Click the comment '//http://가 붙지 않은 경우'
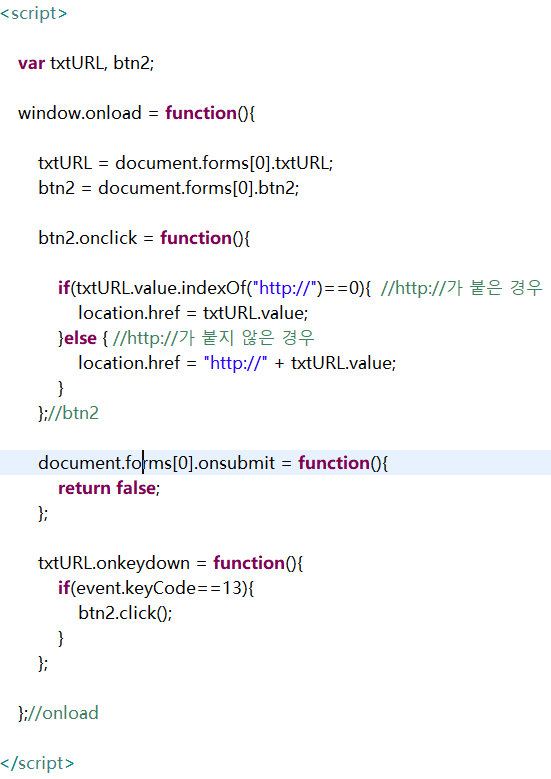 click(214, 338)
